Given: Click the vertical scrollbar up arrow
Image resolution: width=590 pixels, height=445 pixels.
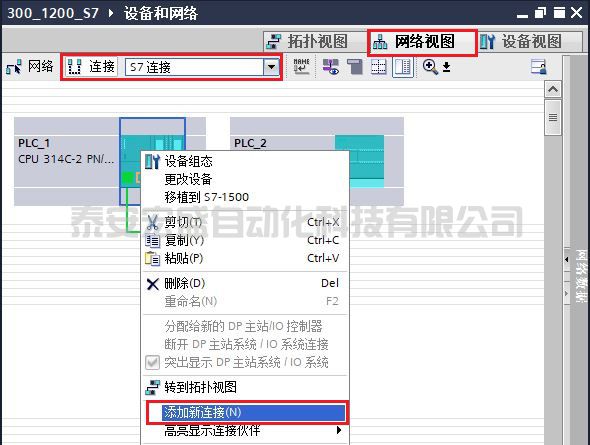Looking at the screenshot, I should coord(553,90).
